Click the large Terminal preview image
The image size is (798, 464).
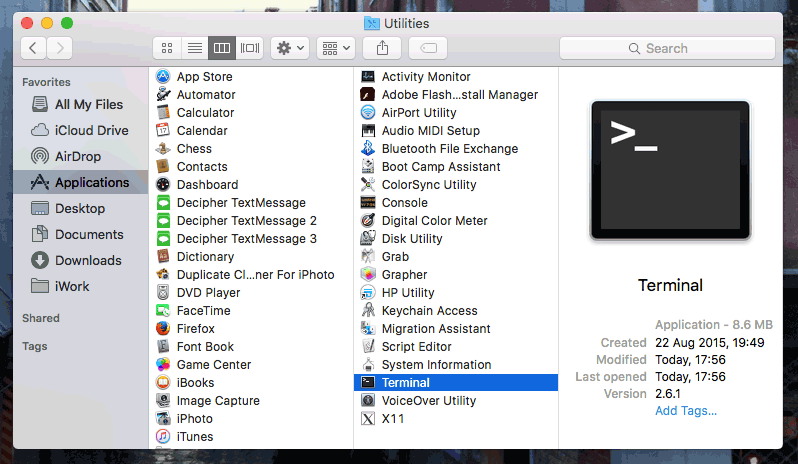670,170
